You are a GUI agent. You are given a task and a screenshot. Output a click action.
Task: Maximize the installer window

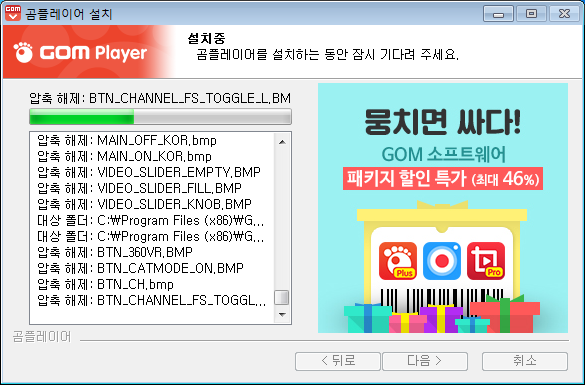531,14
